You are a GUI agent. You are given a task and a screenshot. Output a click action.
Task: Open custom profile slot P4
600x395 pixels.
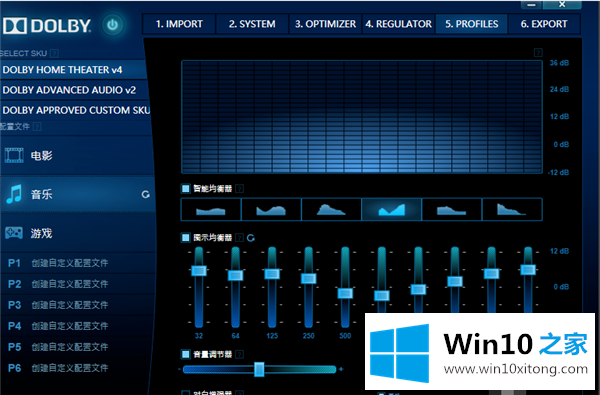[77, 326]
